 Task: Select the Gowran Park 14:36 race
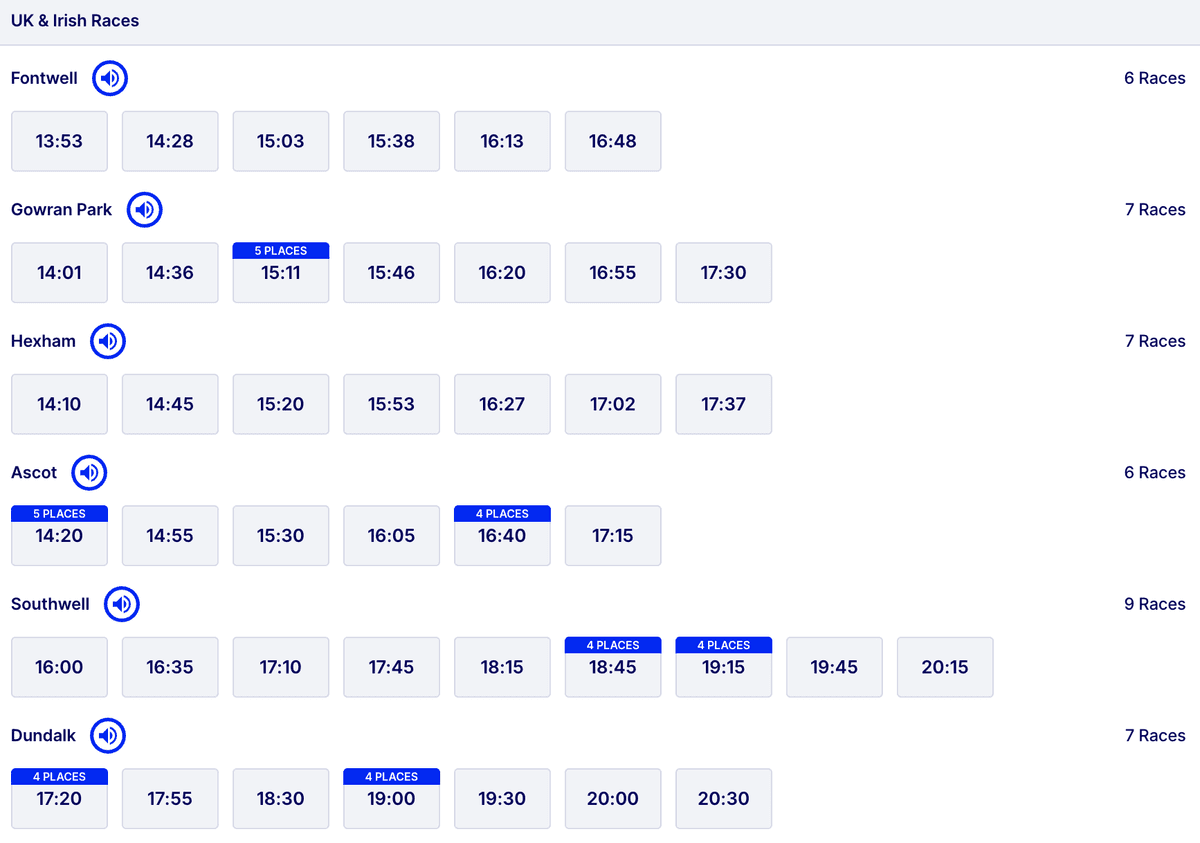pos(170,273)
